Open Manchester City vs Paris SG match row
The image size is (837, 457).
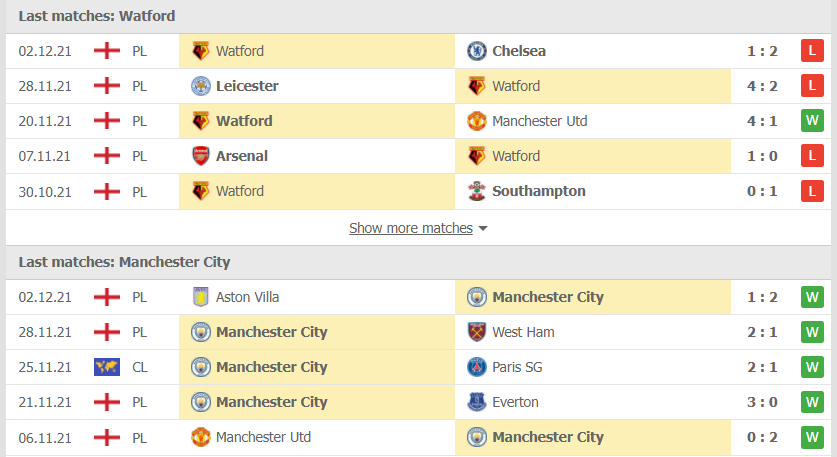tap(418, 367)
